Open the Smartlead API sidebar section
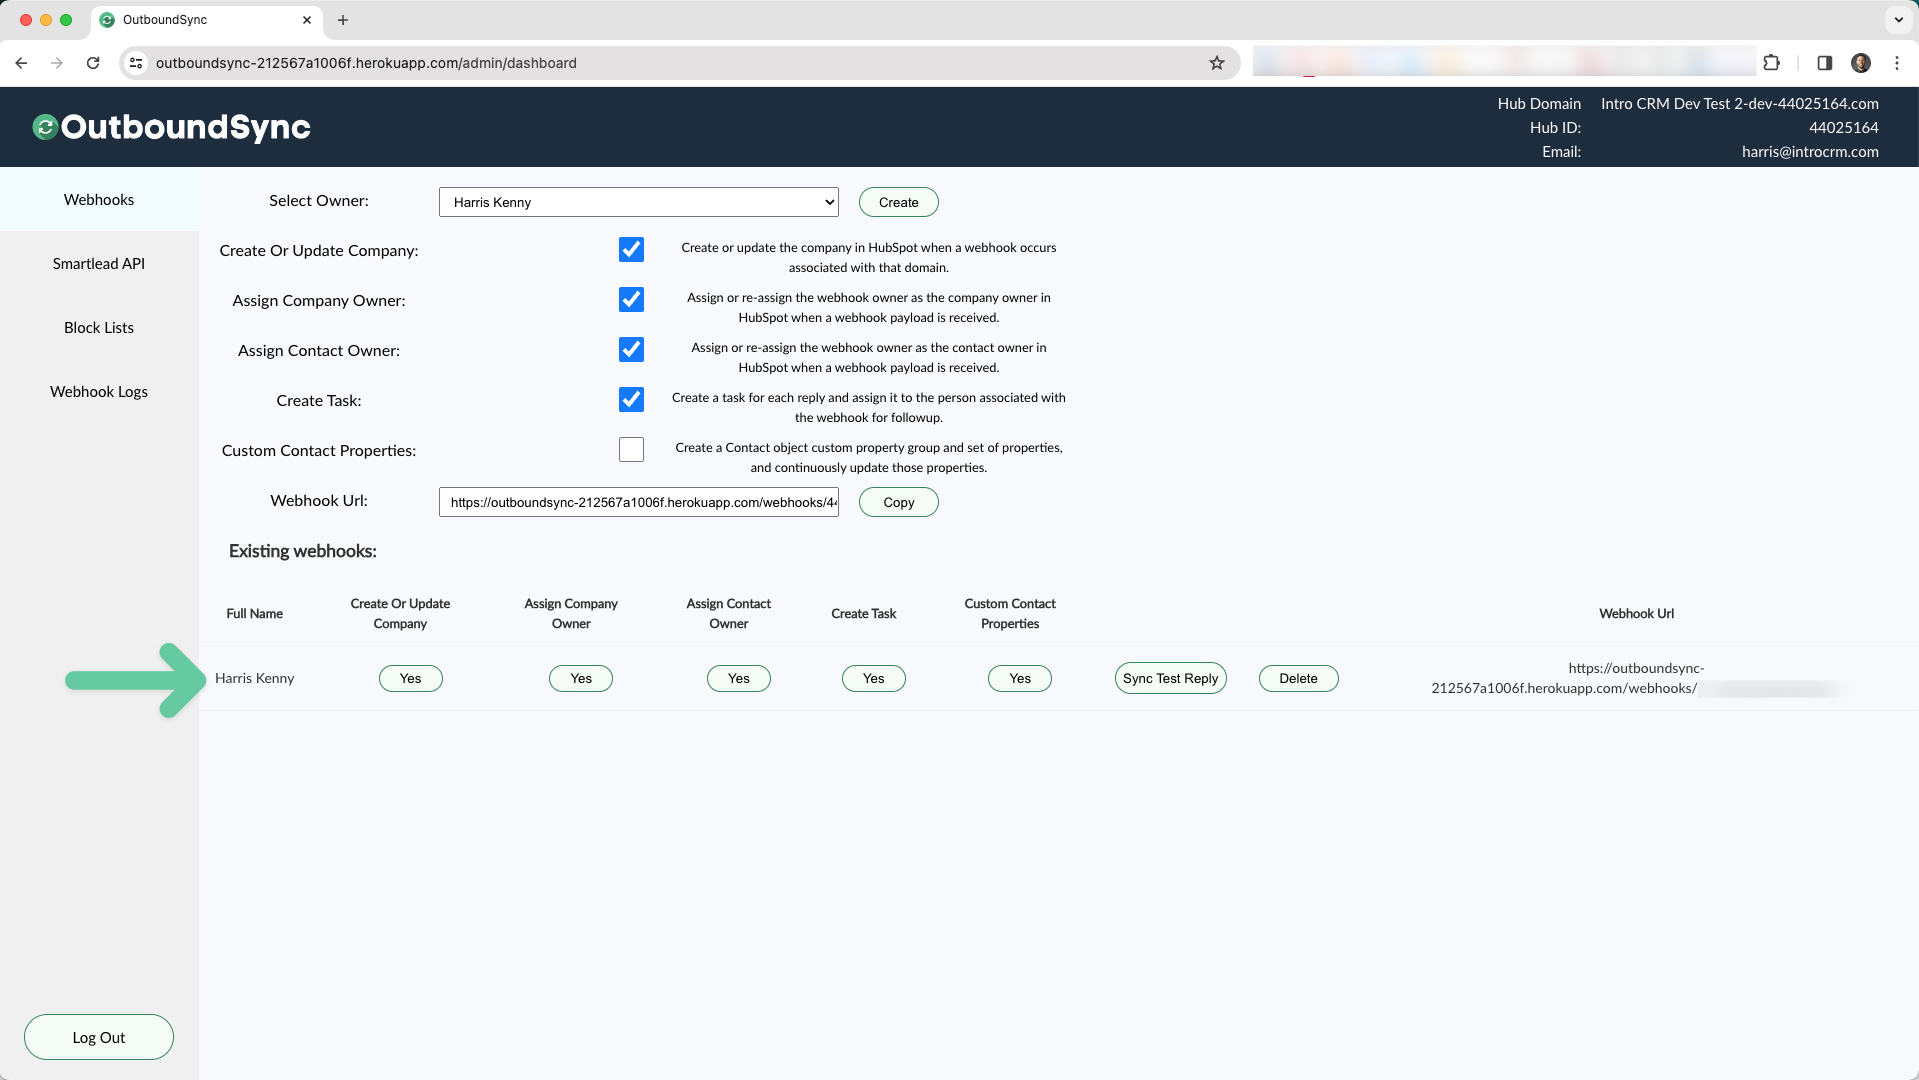The width and height of the screenshot is (1919, 1080). click(x=99, y=264)
